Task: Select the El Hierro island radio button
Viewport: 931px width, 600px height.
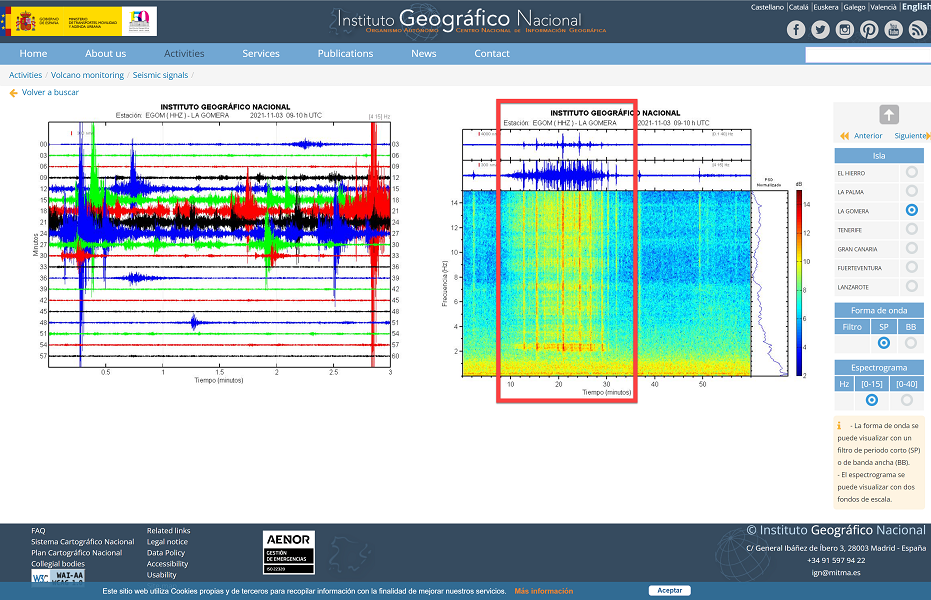Action: pyautogui.click(x=911, y=173)
